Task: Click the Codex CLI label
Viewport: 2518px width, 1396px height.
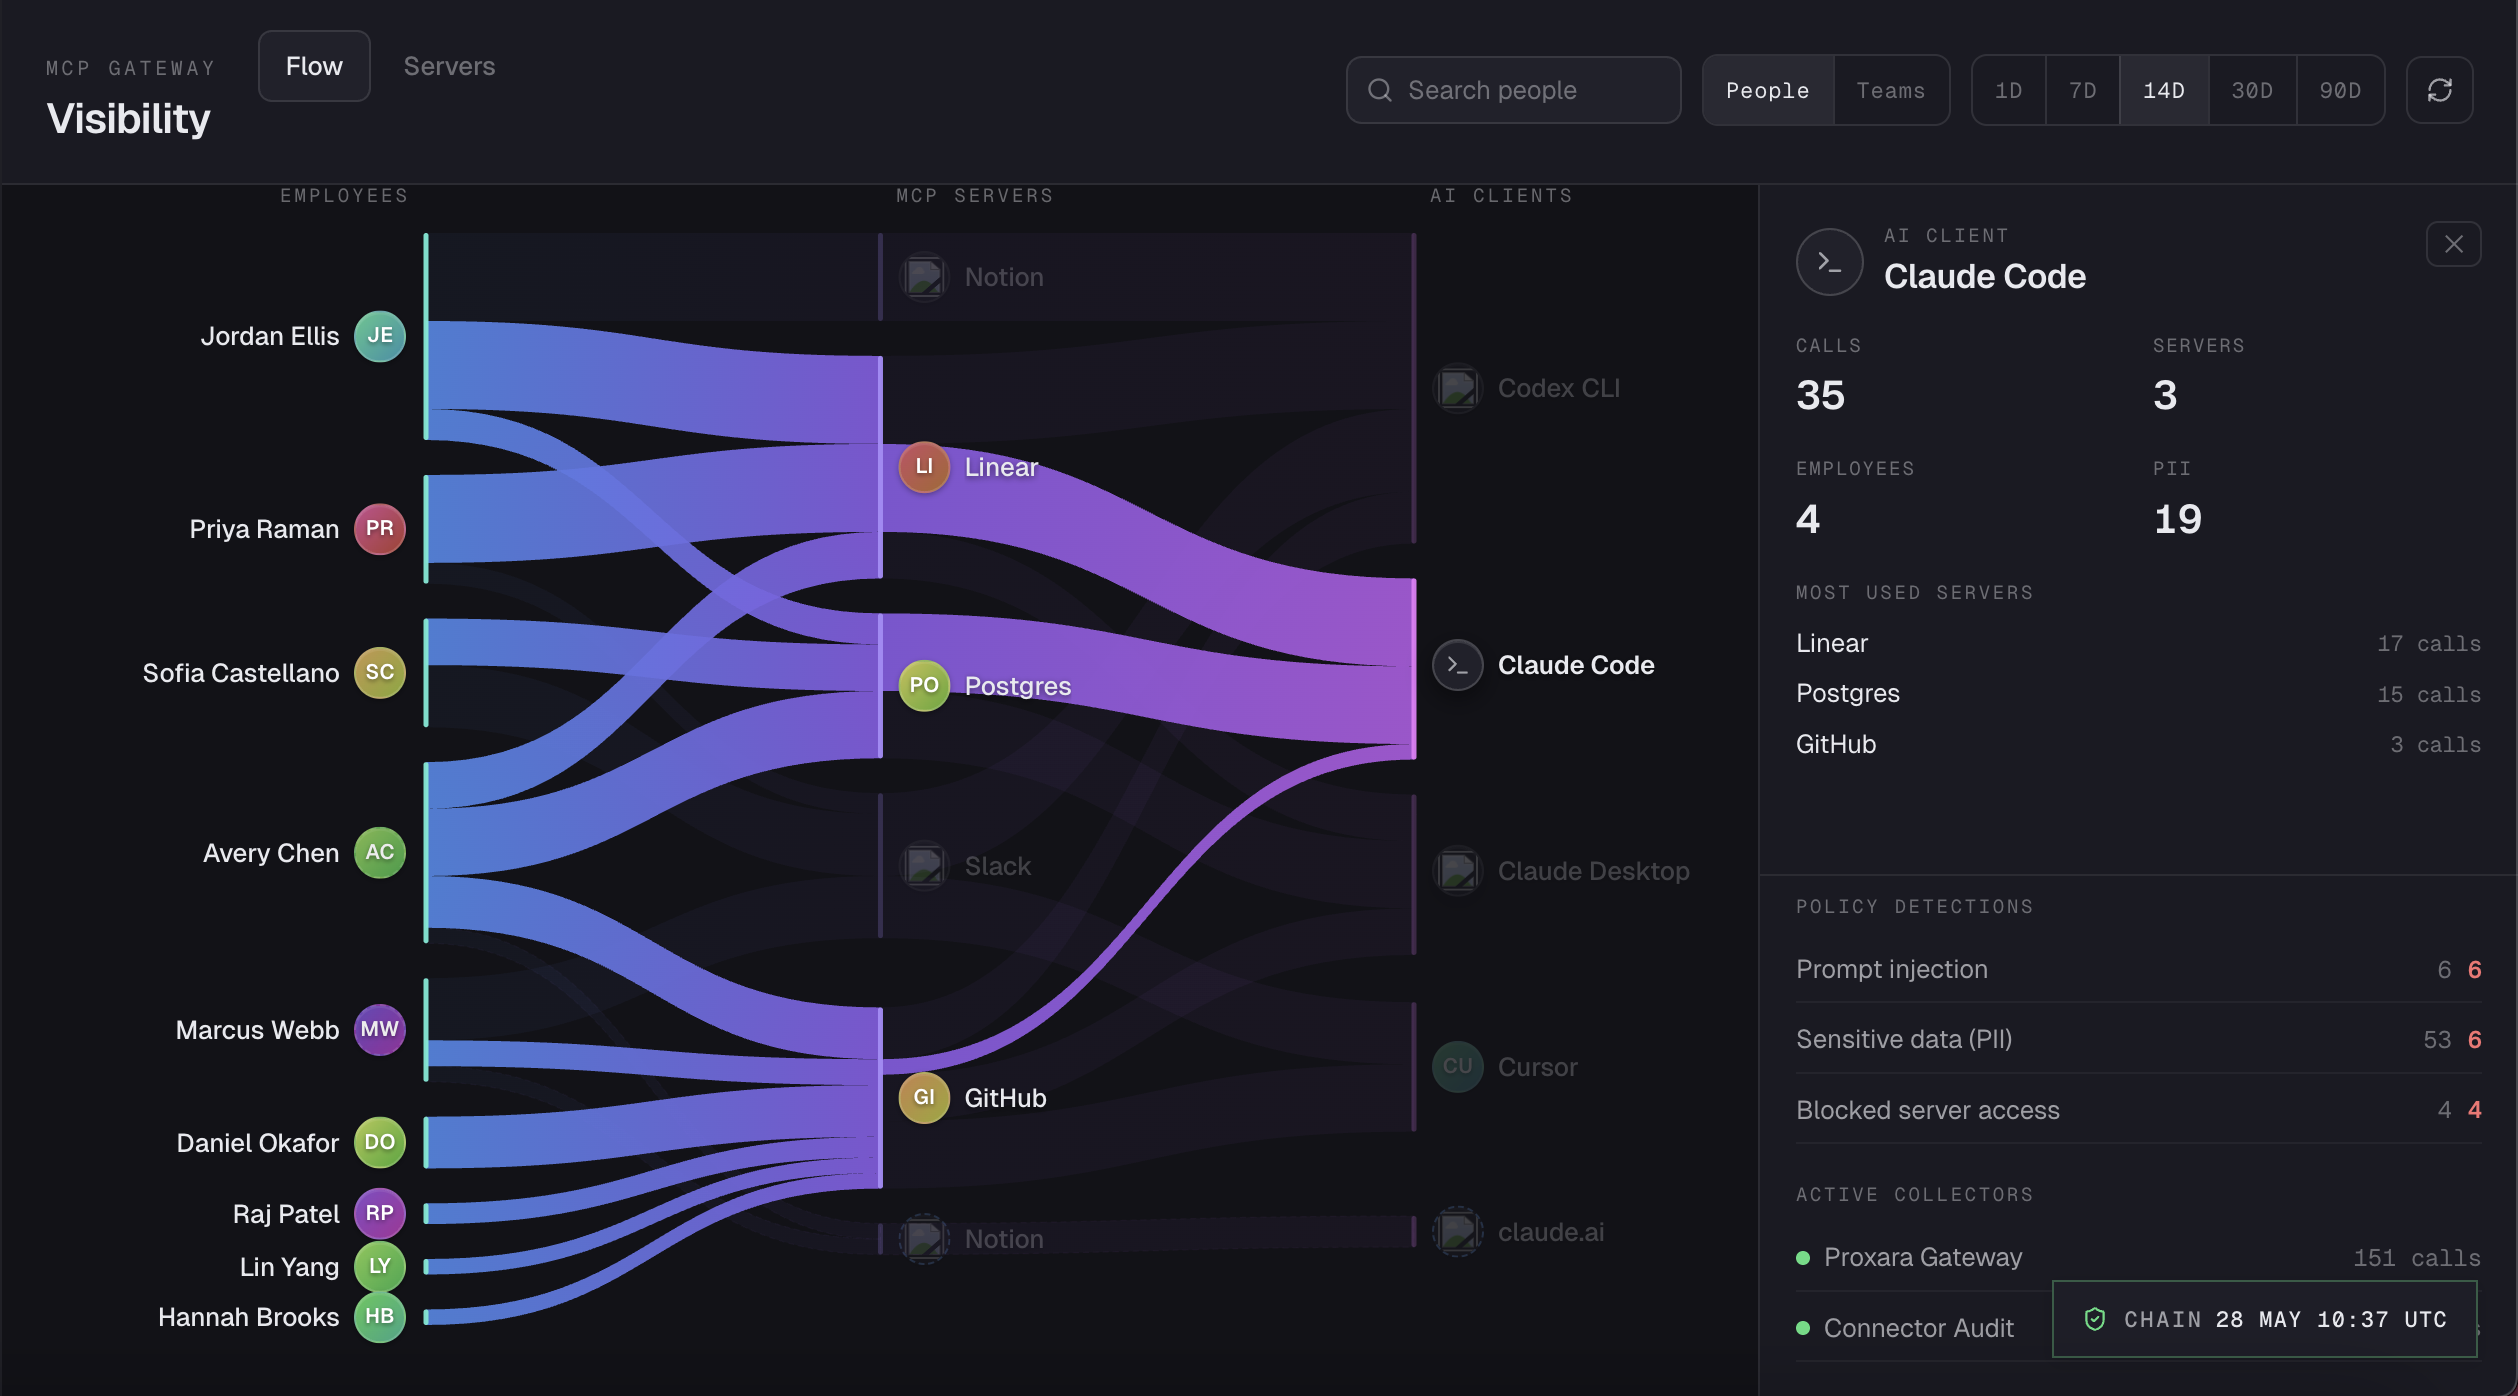Action: pos(1559,388)
